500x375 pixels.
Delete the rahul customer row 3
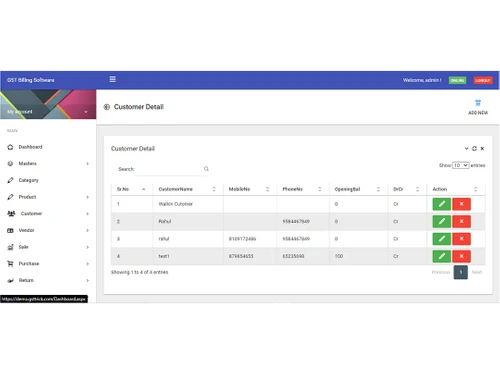(x=461, y=239)
